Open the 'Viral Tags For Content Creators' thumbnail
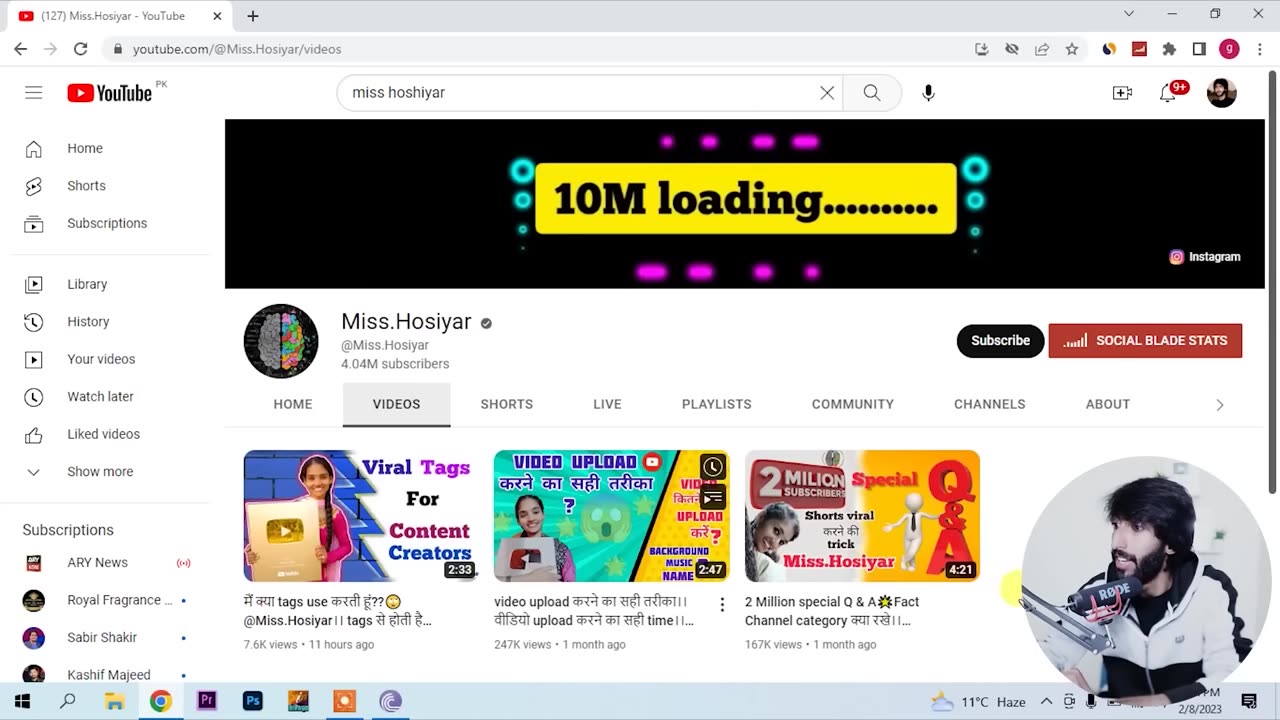 pyautogui.click(x=361, y=516)
